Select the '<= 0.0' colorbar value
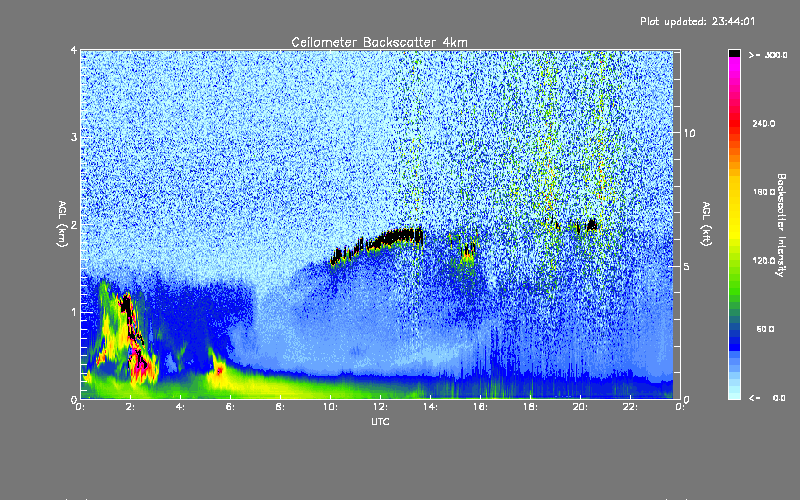Screen dimensions: 800x500 click(x=767, y=397)
